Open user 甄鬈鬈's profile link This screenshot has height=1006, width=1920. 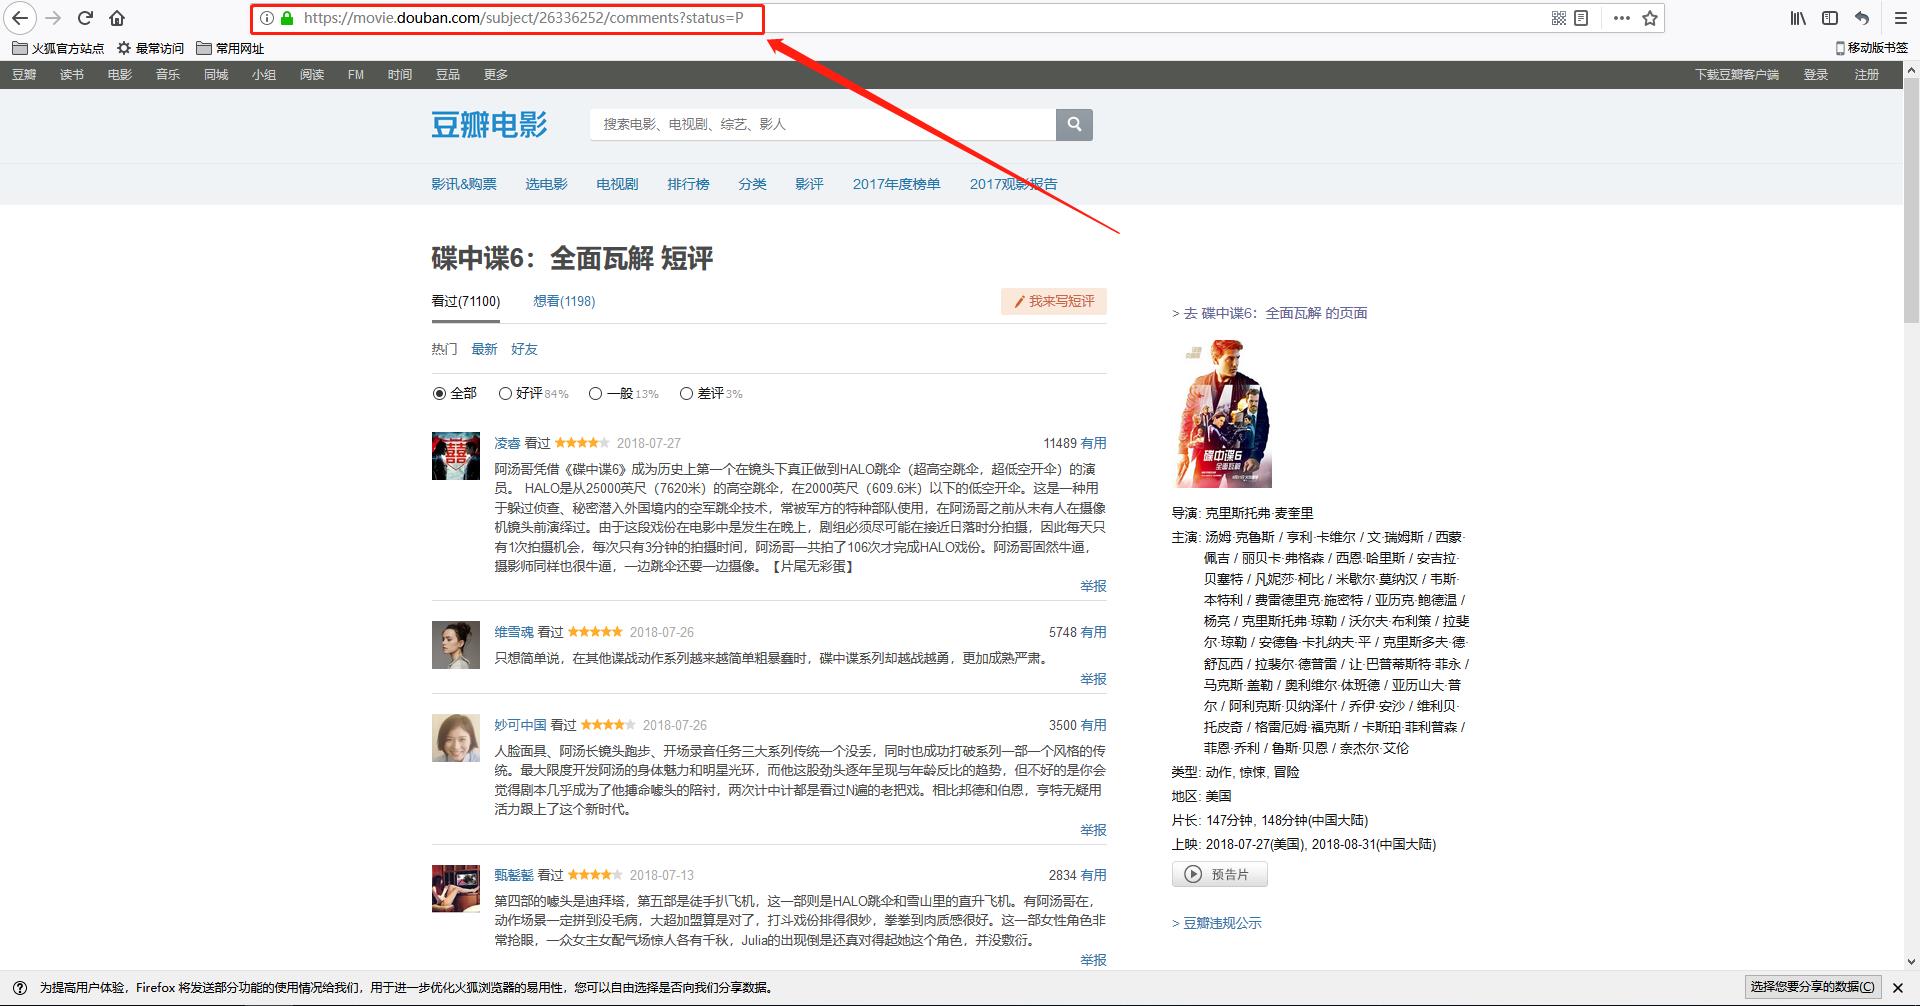tap(514, 875)
